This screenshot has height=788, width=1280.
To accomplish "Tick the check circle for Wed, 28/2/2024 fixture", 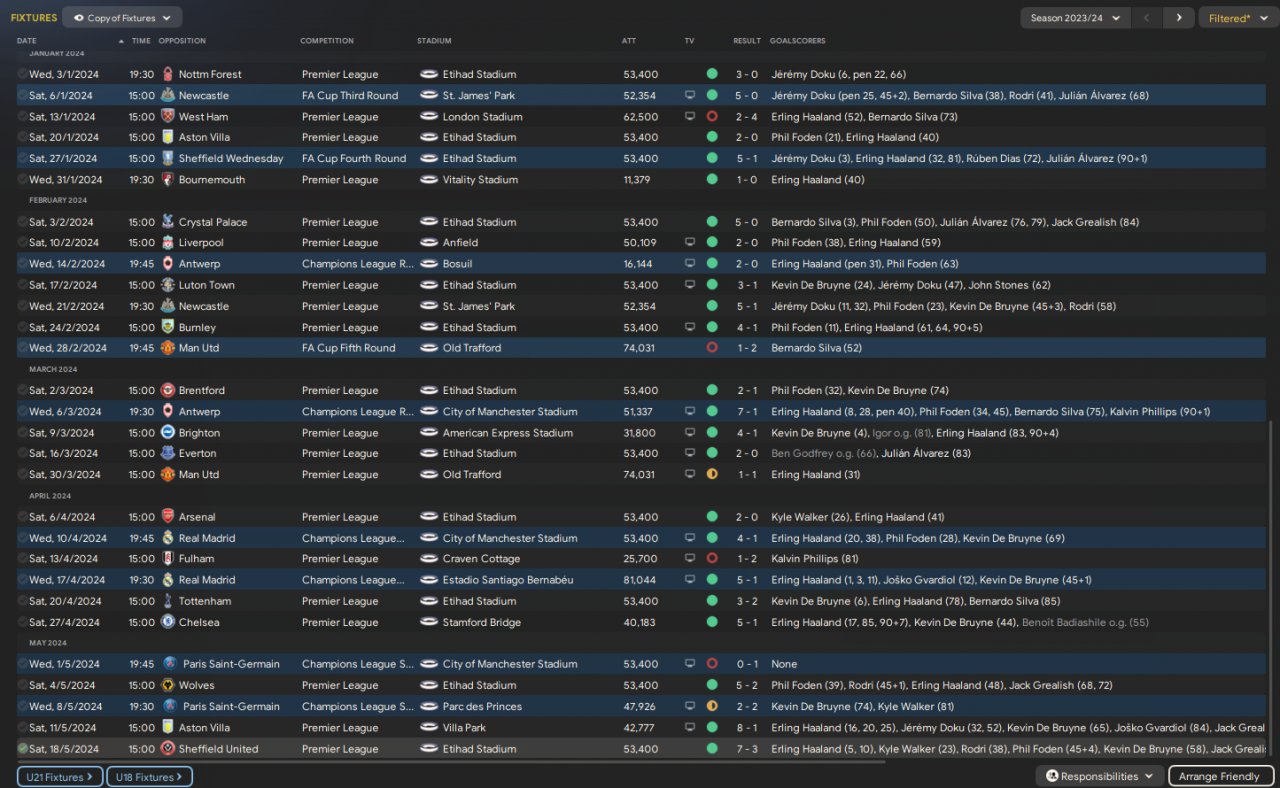I will (23, 348).
